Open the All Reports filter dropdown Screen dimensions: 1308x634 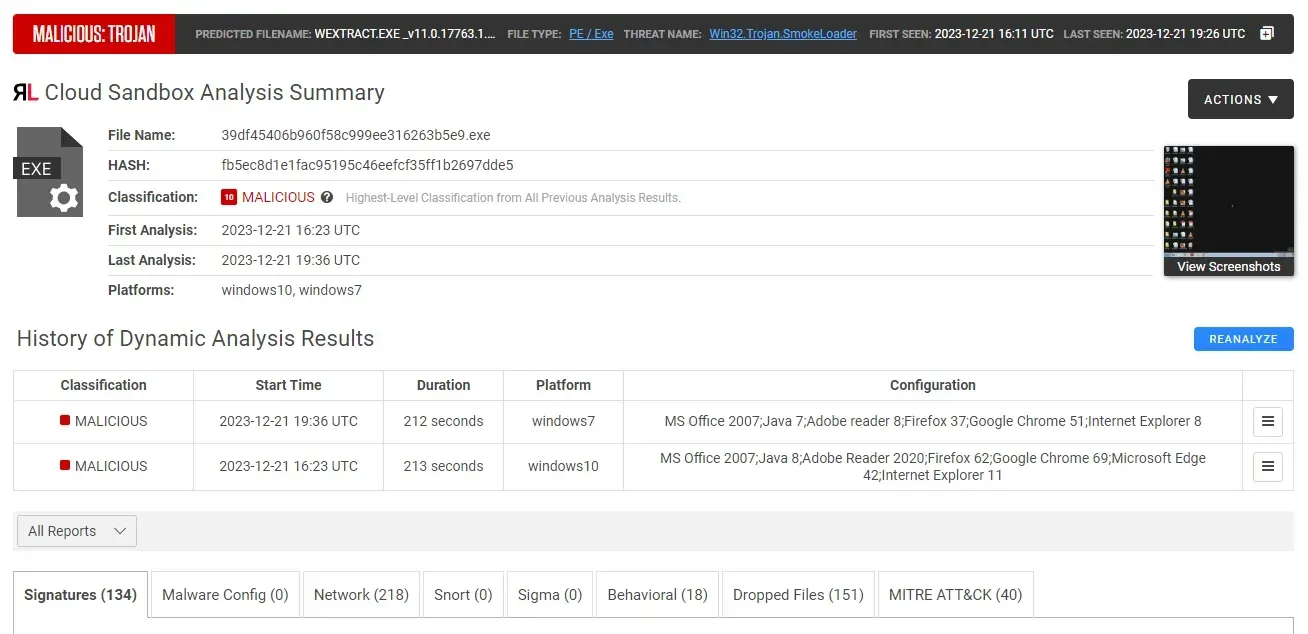coord(76,531)
